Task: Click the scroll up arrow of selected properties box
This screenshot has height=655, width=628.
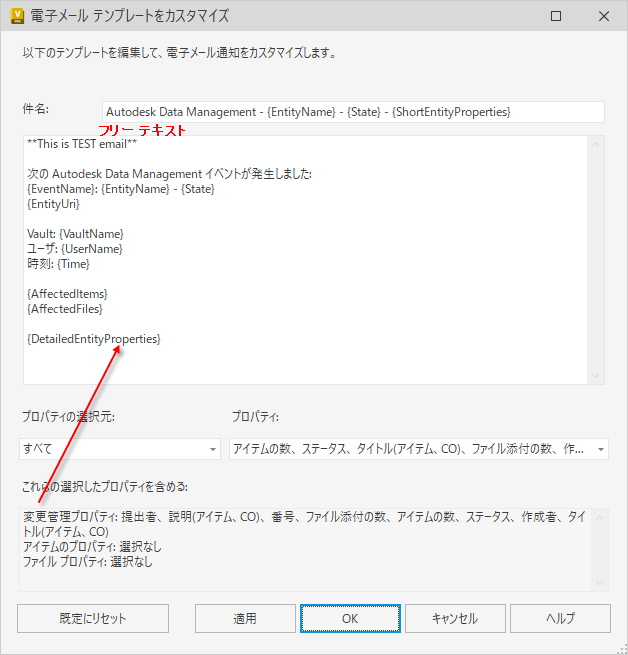Action: pyautogui.click(x=599, y=518)
